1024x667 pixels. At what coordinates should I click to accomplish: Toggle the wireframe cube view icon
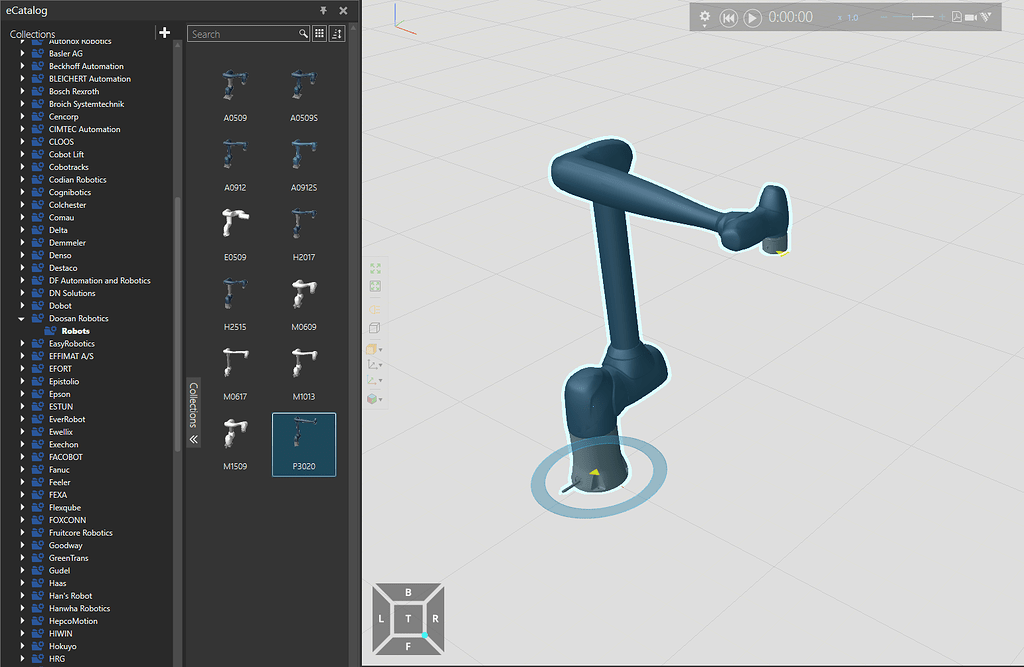[x=375, y=328]
